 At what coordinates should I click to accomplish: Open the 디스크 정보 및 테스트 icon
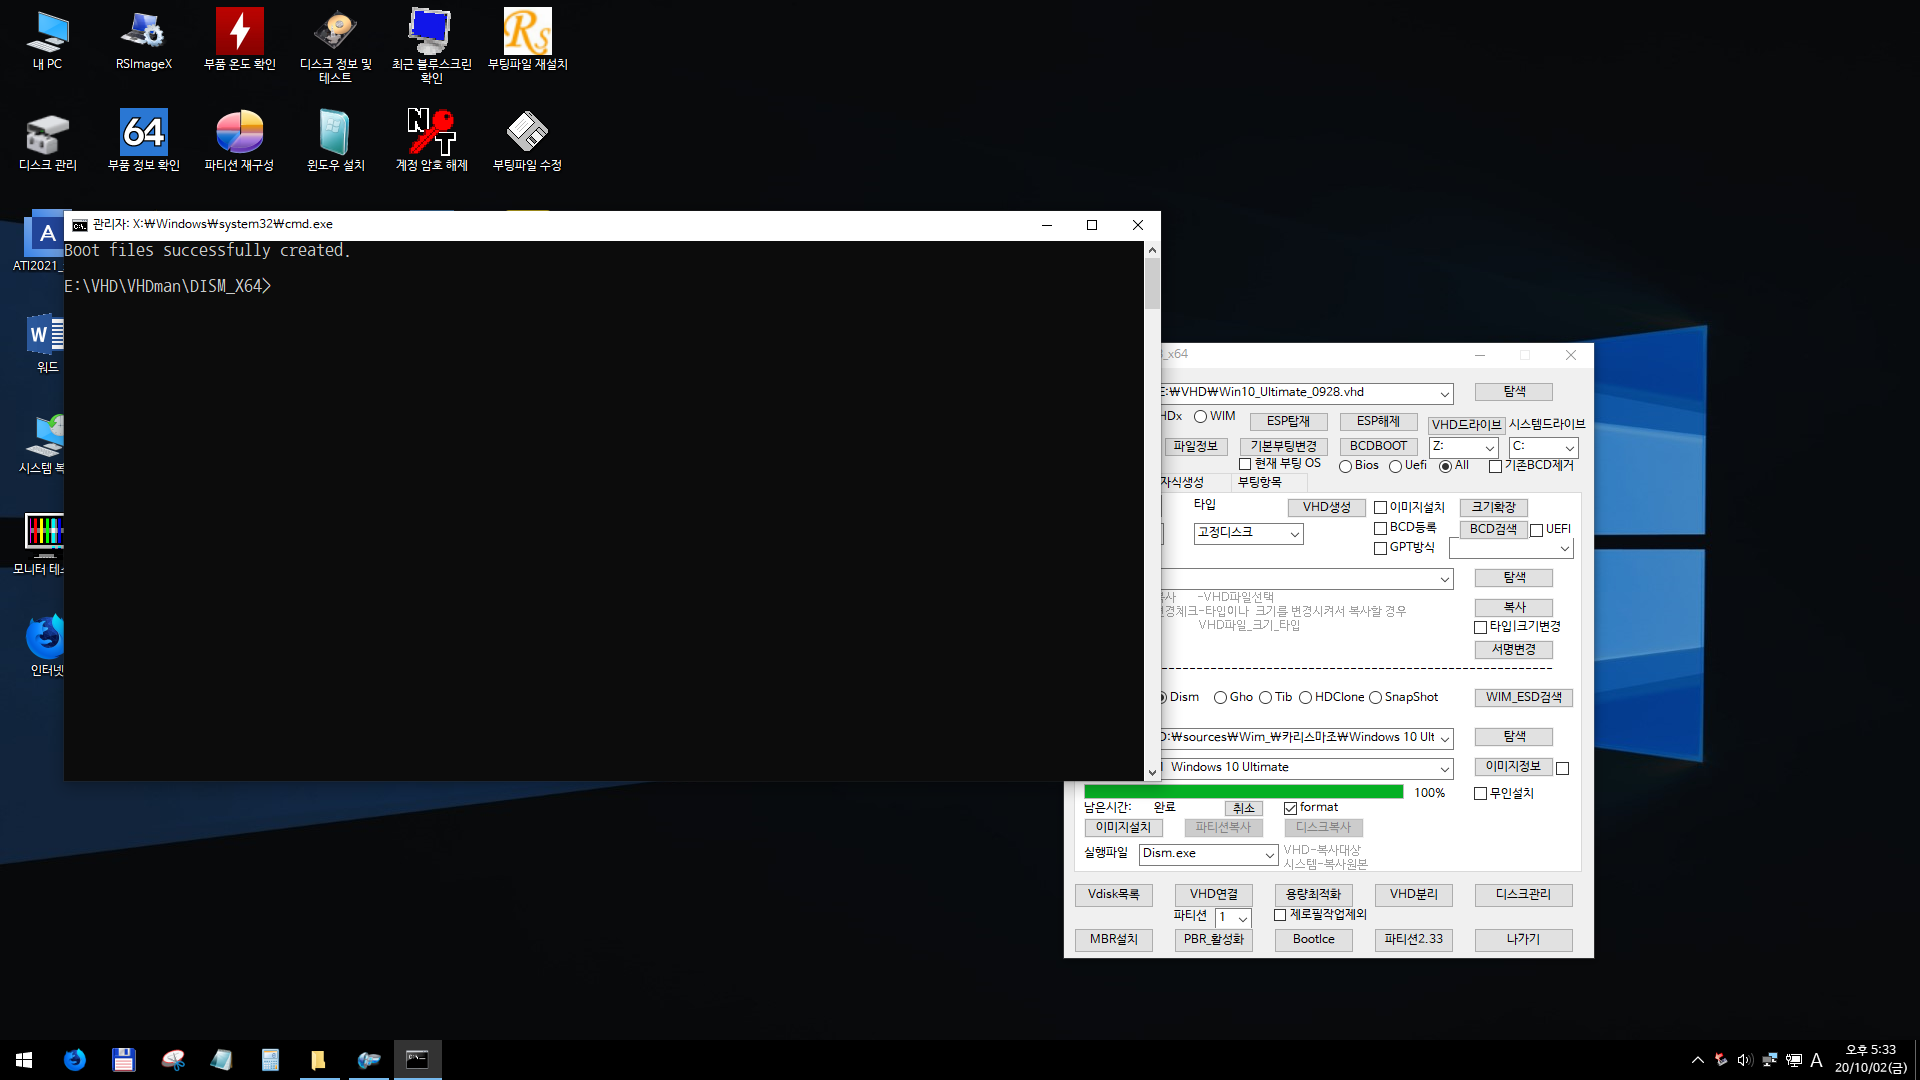pos(335,46)
